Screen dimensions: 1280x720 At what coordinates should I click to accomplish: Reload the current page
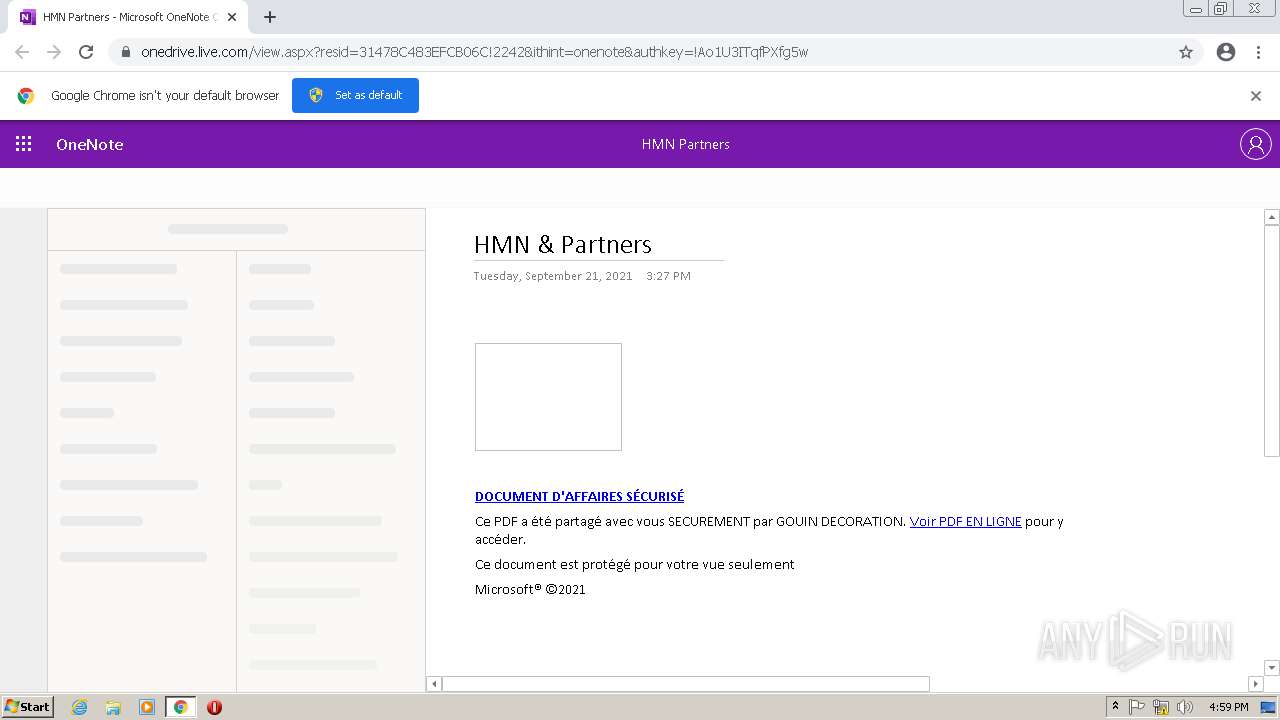point(86,52)
